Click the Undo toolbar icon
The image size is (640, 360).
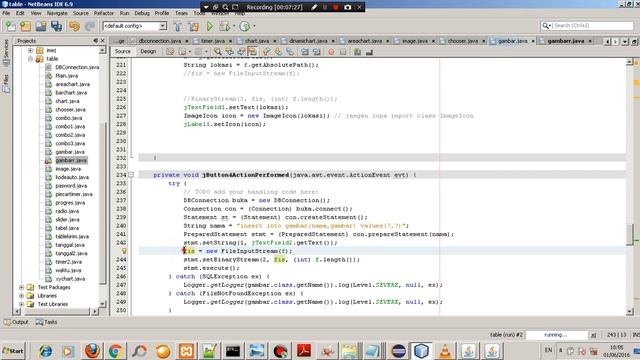point(74,26)
